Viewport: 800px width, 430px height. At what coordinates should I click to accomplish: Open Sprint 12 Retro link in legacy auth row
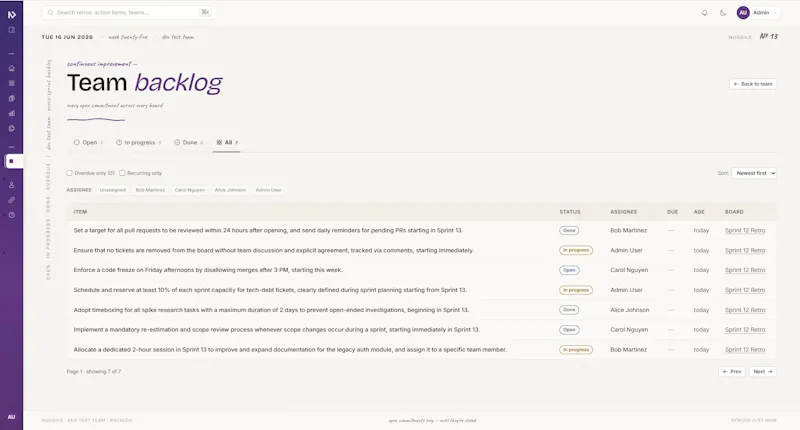coord(745,350)
